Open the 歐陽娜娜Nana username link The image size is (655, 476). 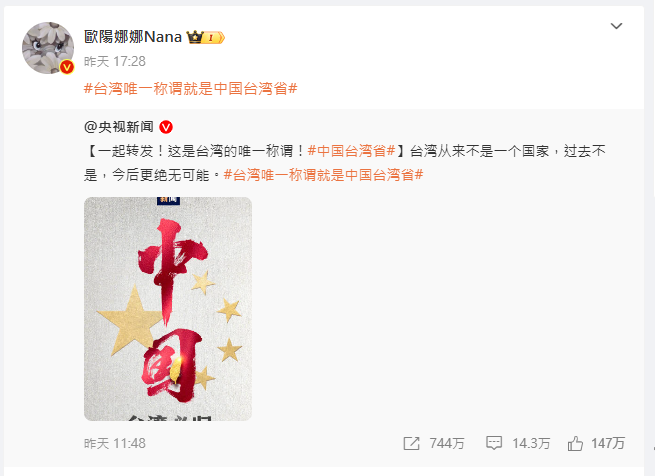click(x=133, y=37)
